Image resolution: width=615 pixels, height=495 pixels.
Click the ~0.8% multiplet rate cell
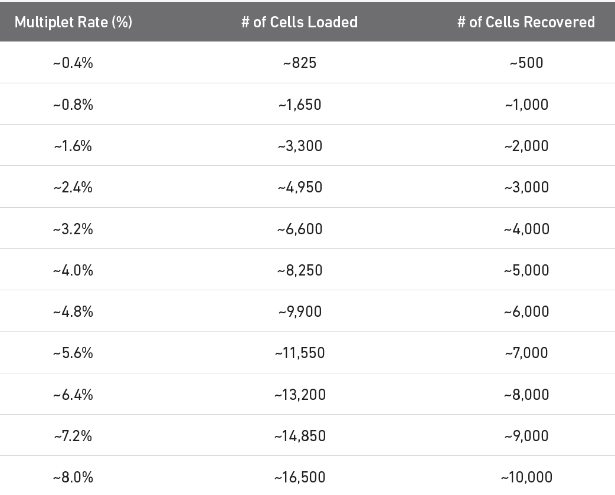(x=71, y=104)
